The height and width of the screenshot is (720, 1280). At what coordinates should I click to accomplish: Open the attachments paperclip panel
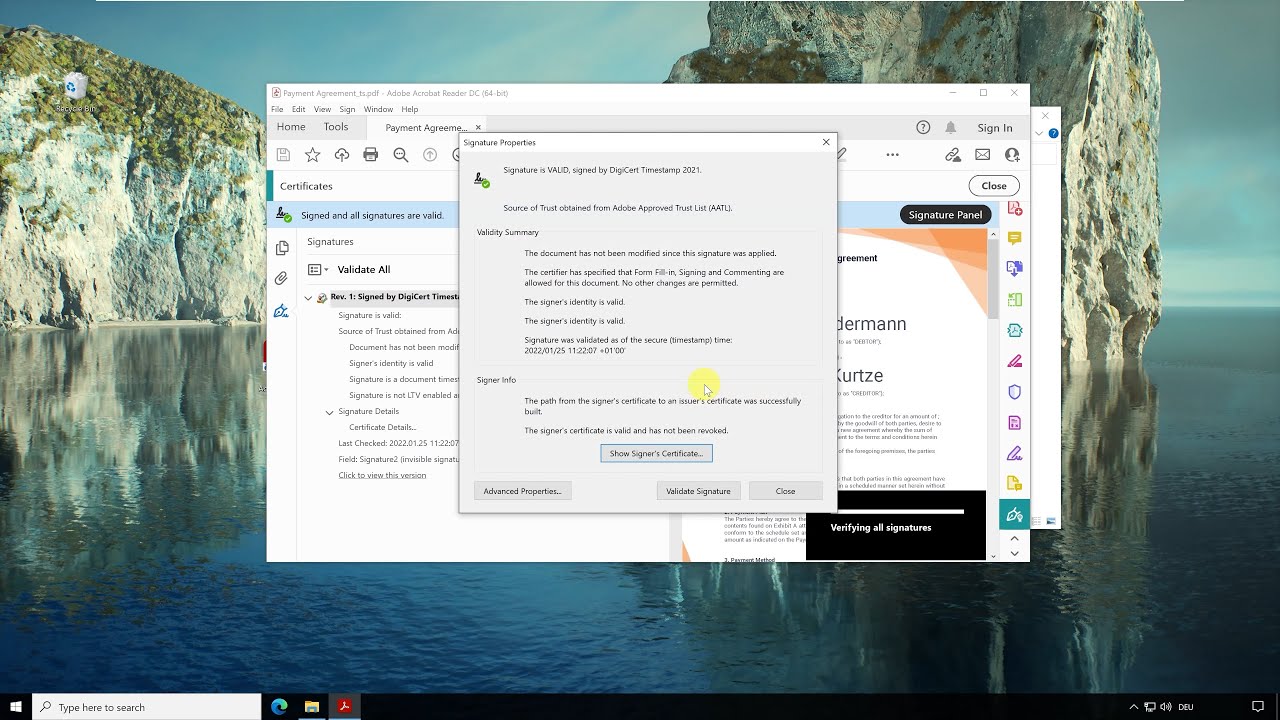pyautogui.click(x=282, y=279)
